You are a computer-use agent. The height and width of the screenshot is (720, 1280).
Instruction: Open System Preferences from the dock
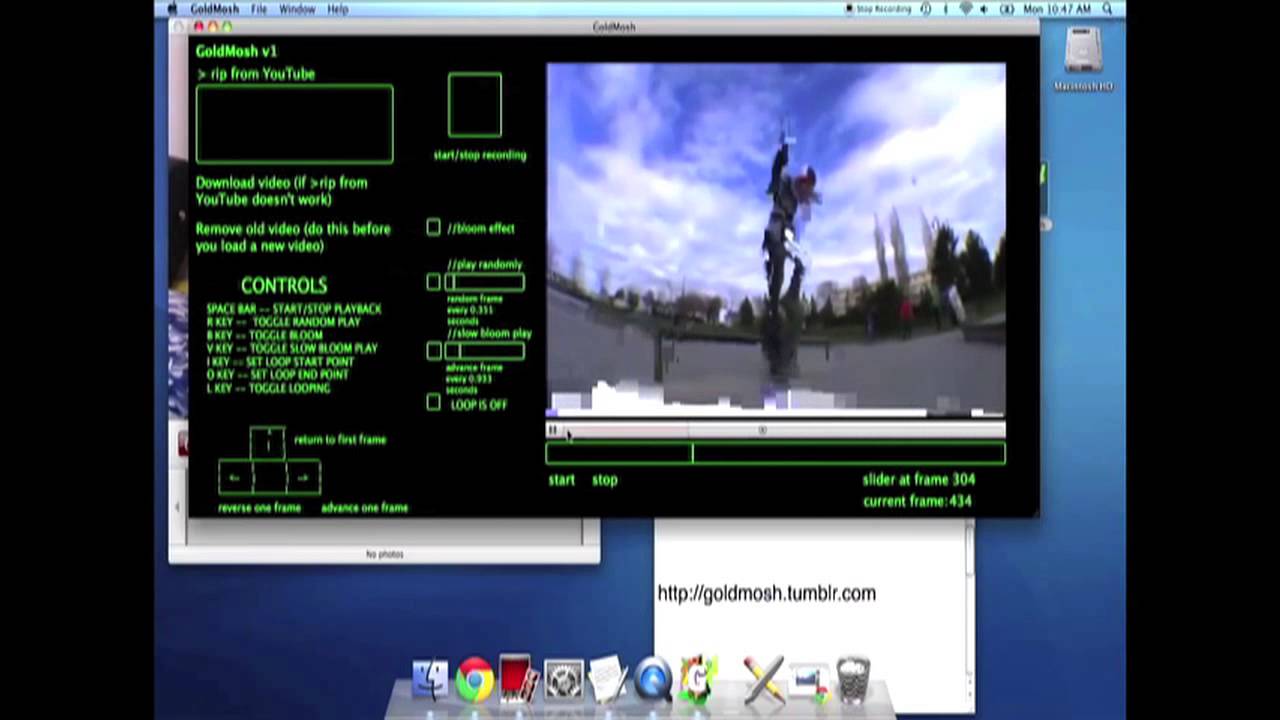(563, 680)
